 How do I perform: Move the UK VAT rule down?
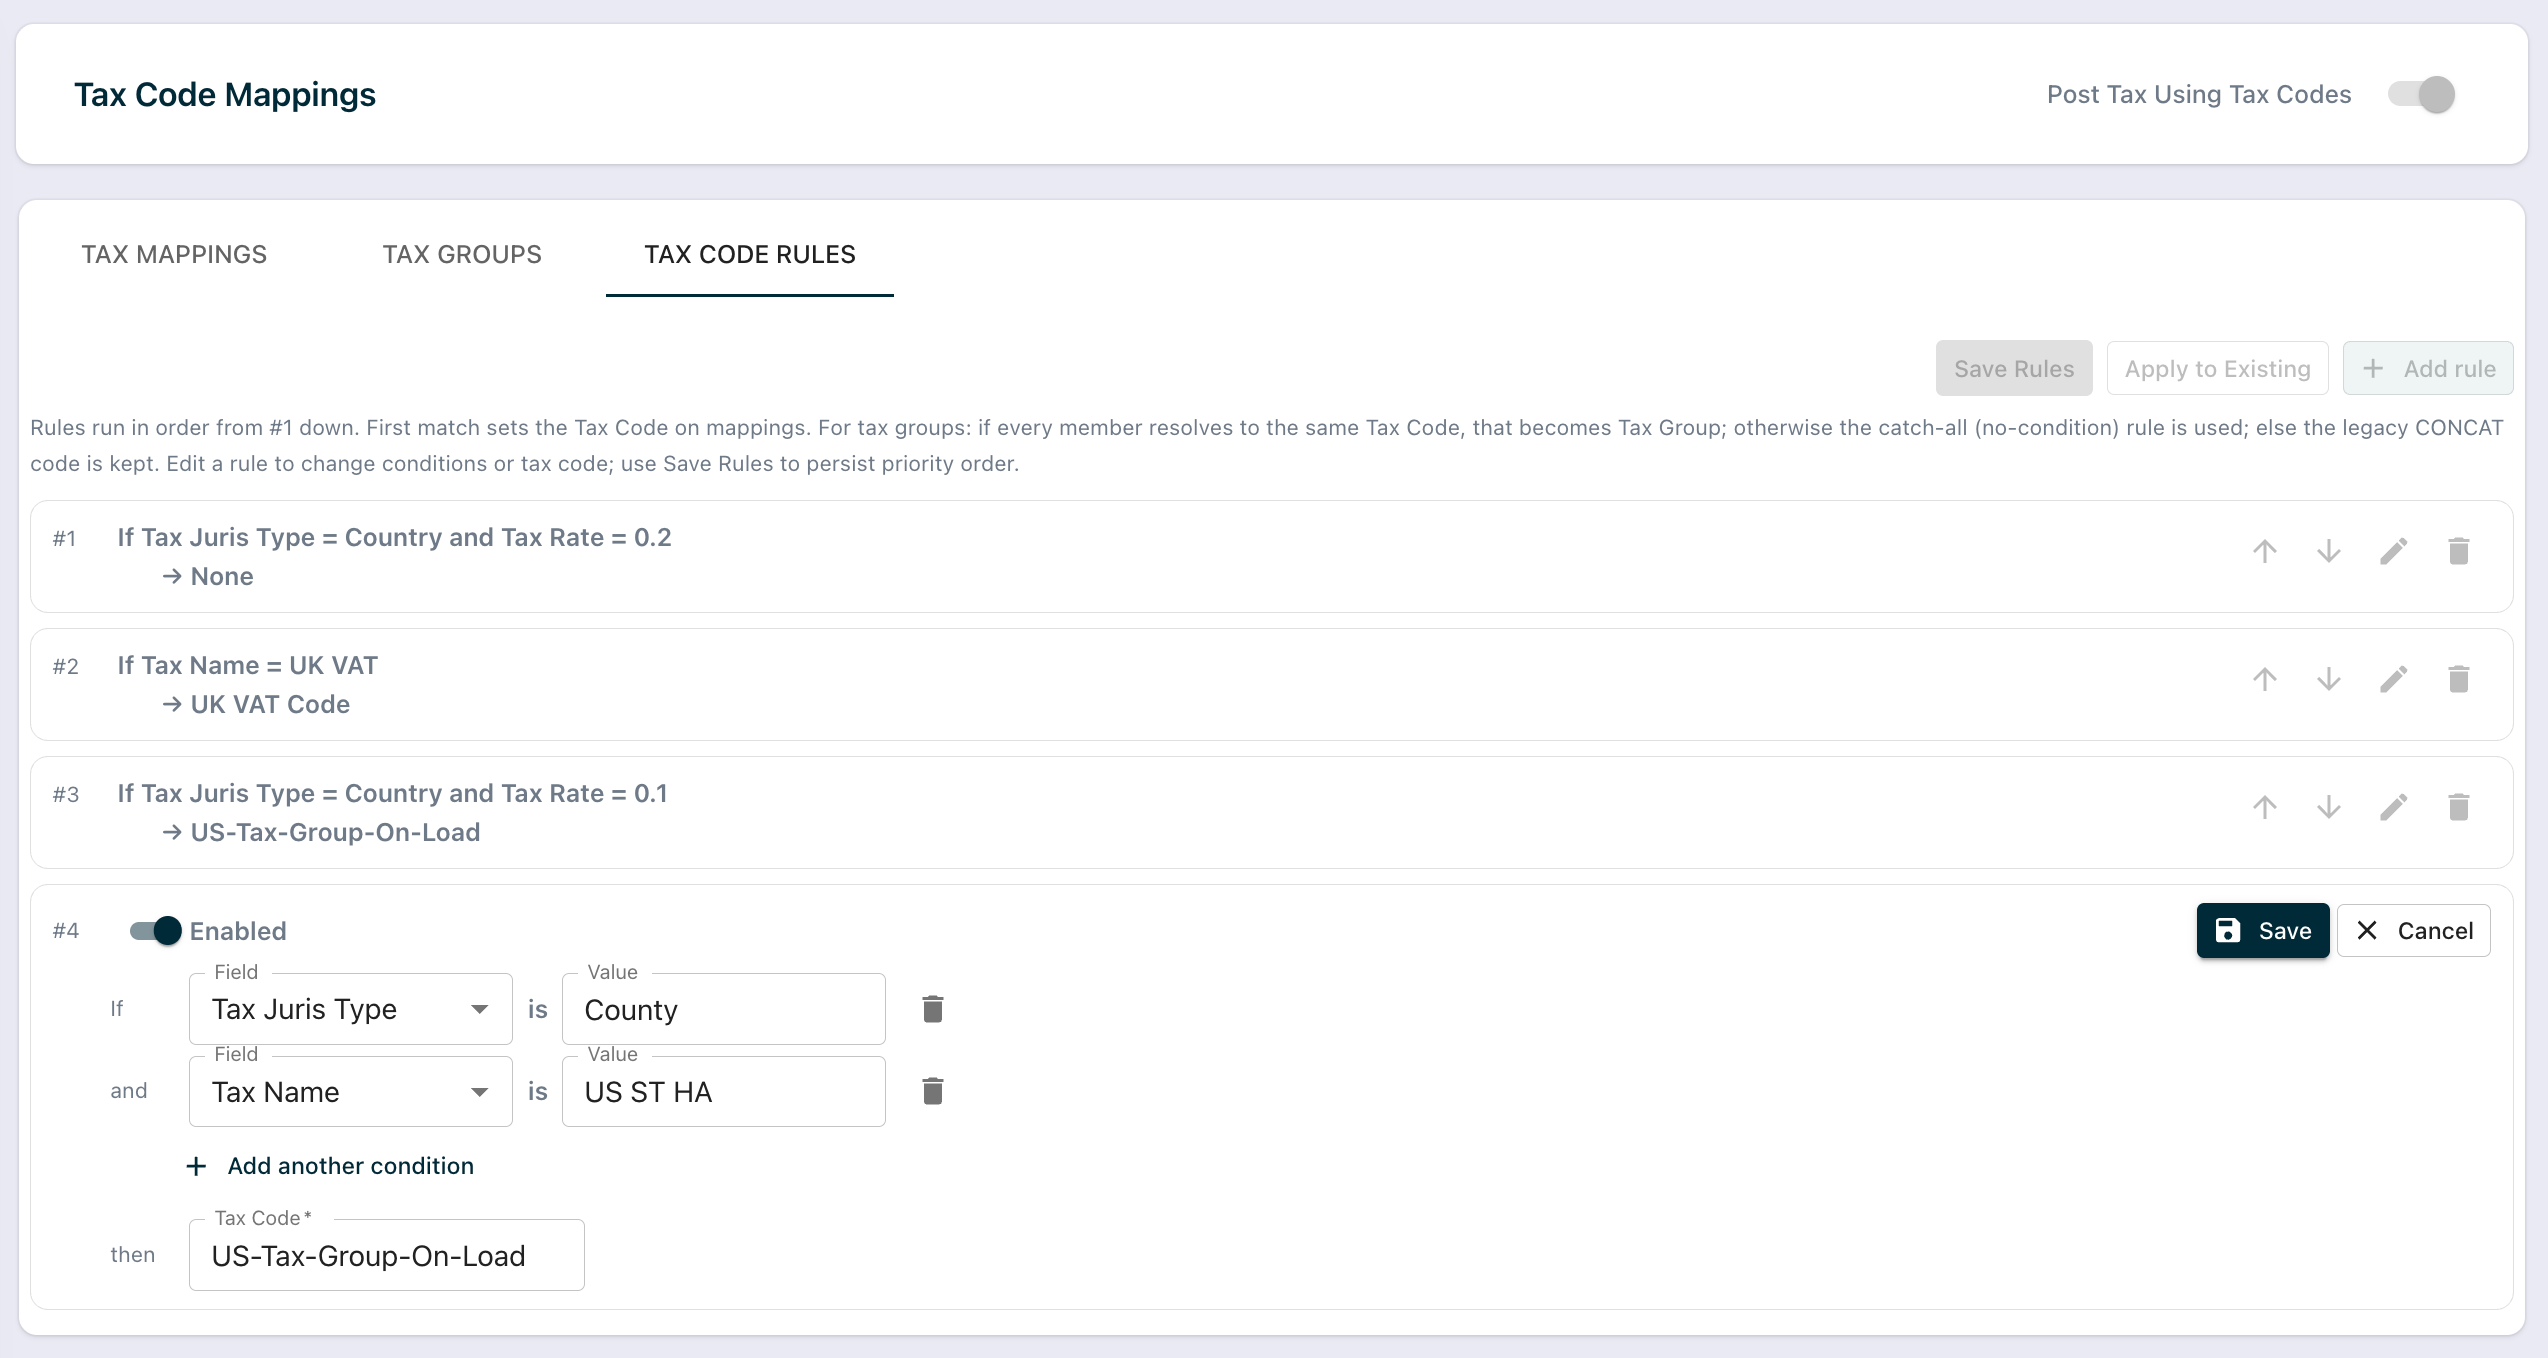[x=2329, y=679]
